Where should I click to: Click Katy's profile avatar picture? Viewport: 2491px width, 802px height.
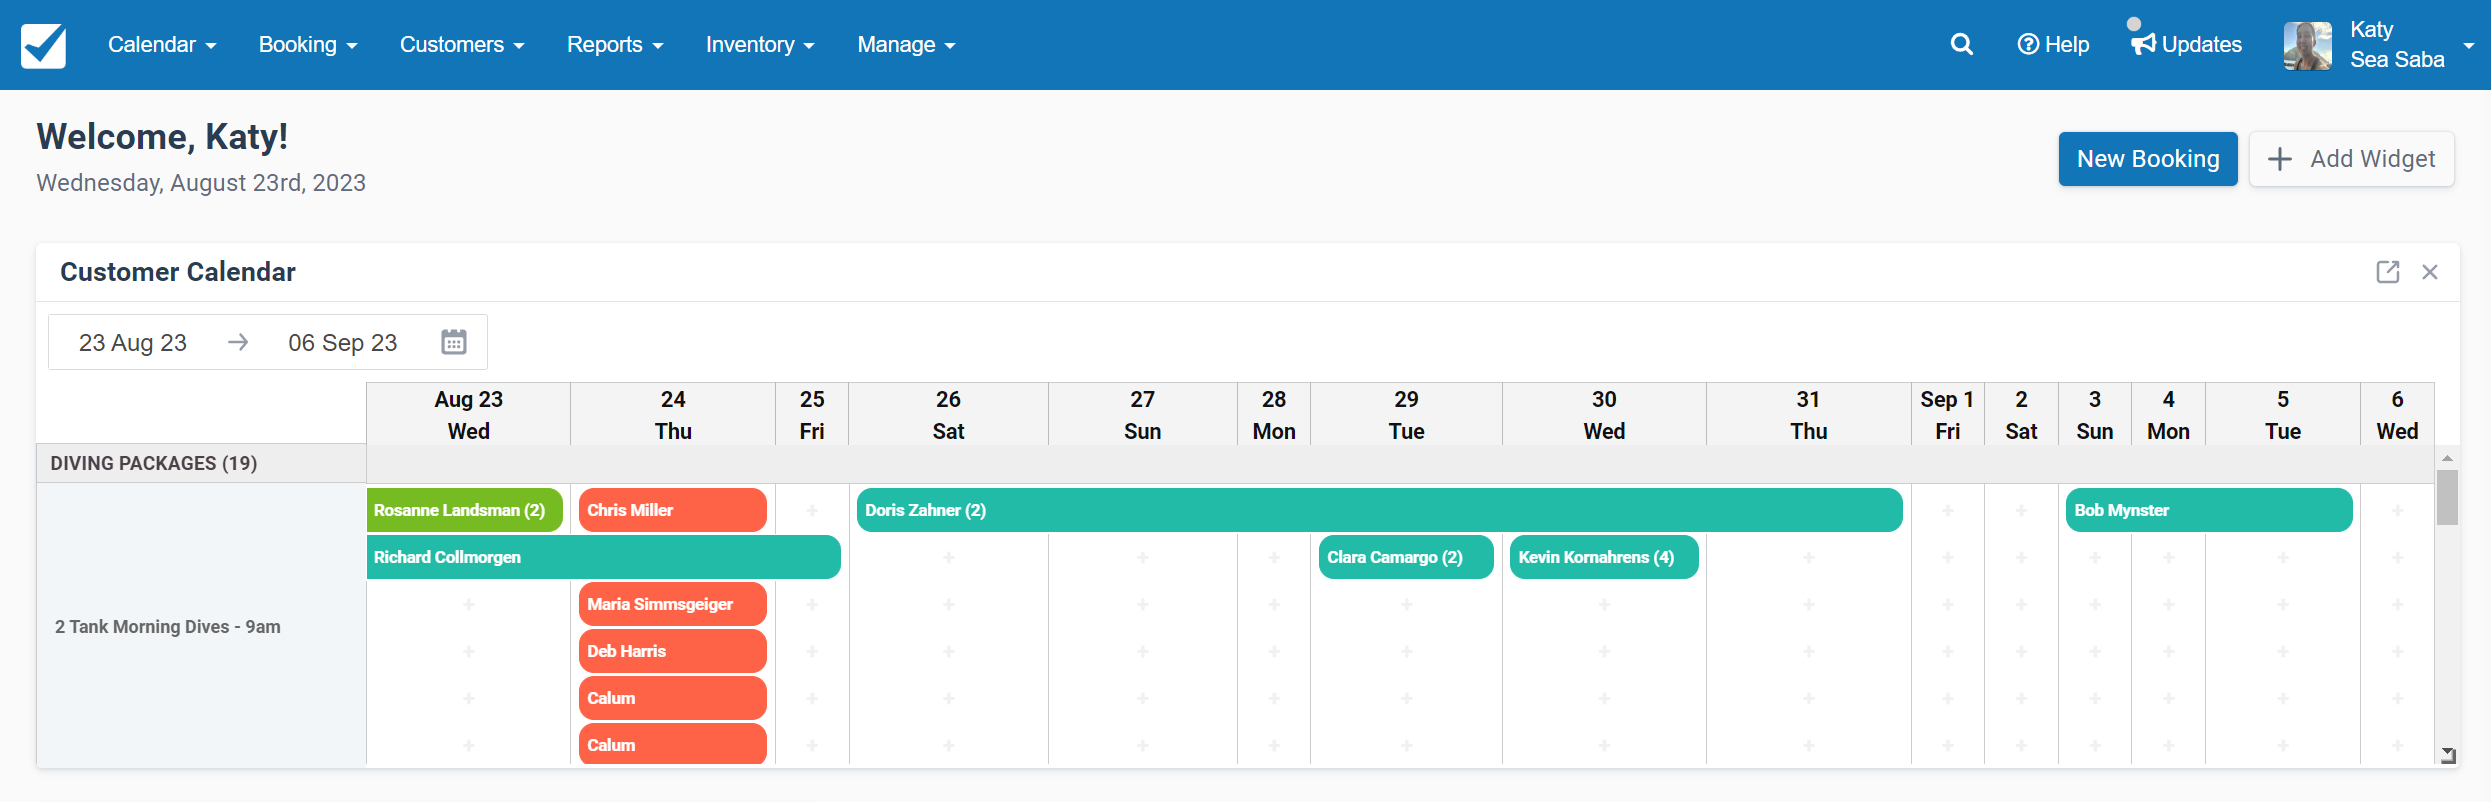tap(2307, 45)
